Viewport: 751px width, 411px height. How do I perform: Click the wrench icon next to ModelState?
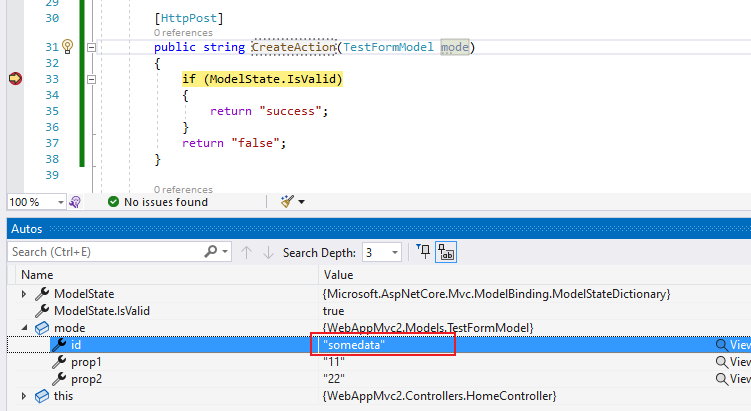42,294
